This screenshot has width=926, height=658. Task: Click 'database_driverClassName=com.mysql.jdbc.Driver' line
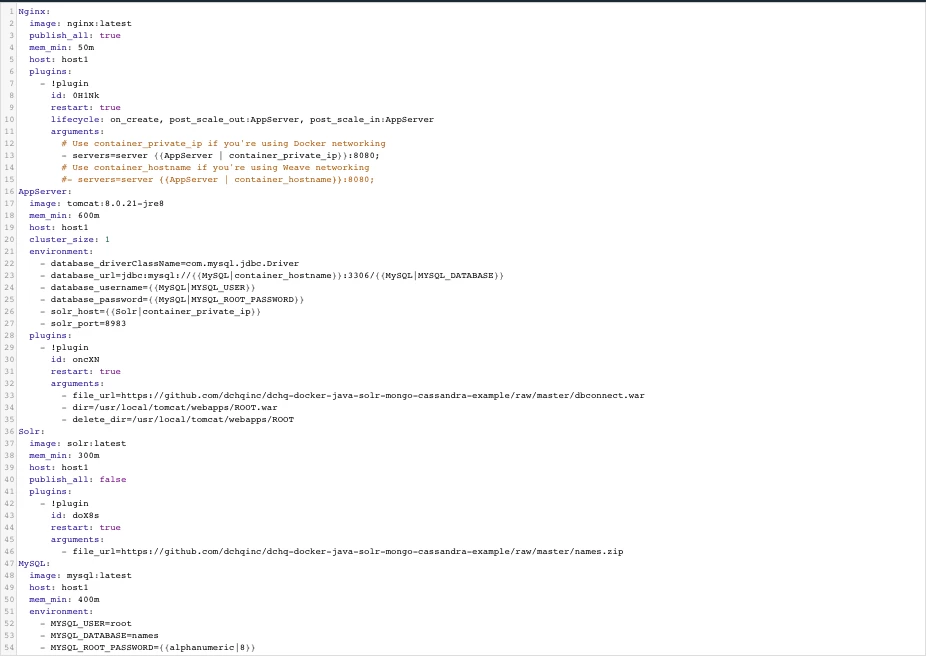169,263
